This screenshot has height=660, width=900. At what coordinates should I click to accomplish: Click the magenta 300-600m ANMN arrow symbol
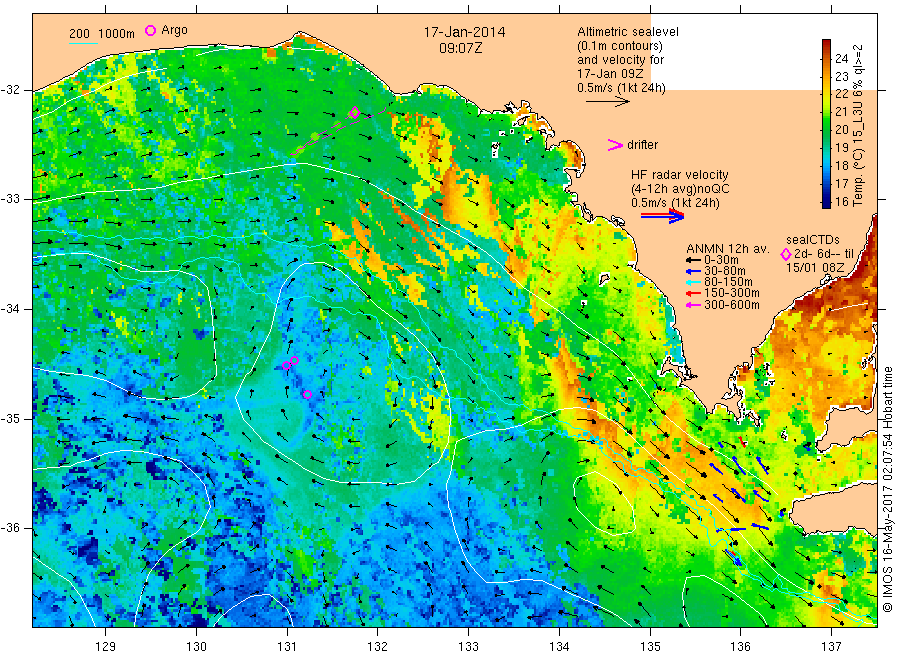(693, 305)
